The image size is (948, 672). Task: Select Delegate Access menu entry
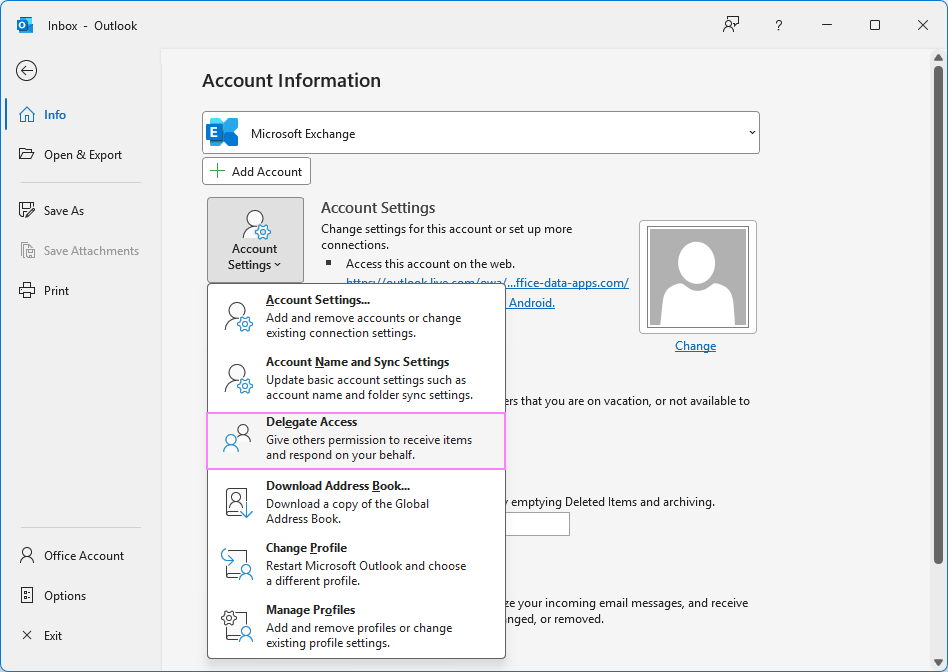[356, 440]
